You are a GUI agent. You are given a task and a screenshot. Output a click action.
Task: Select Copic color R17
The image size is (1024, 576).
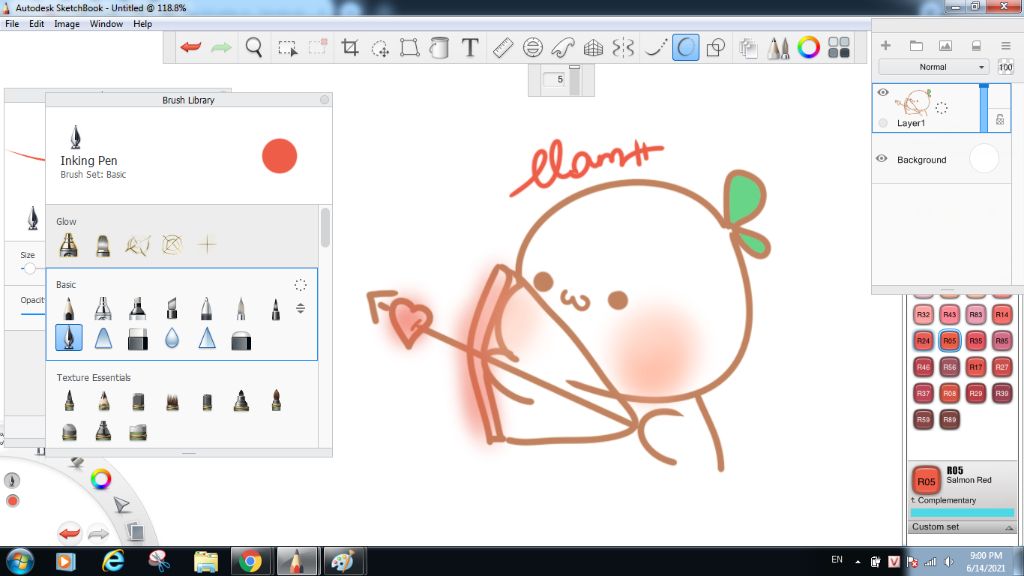pyautogui.click(x=976, y=367)
